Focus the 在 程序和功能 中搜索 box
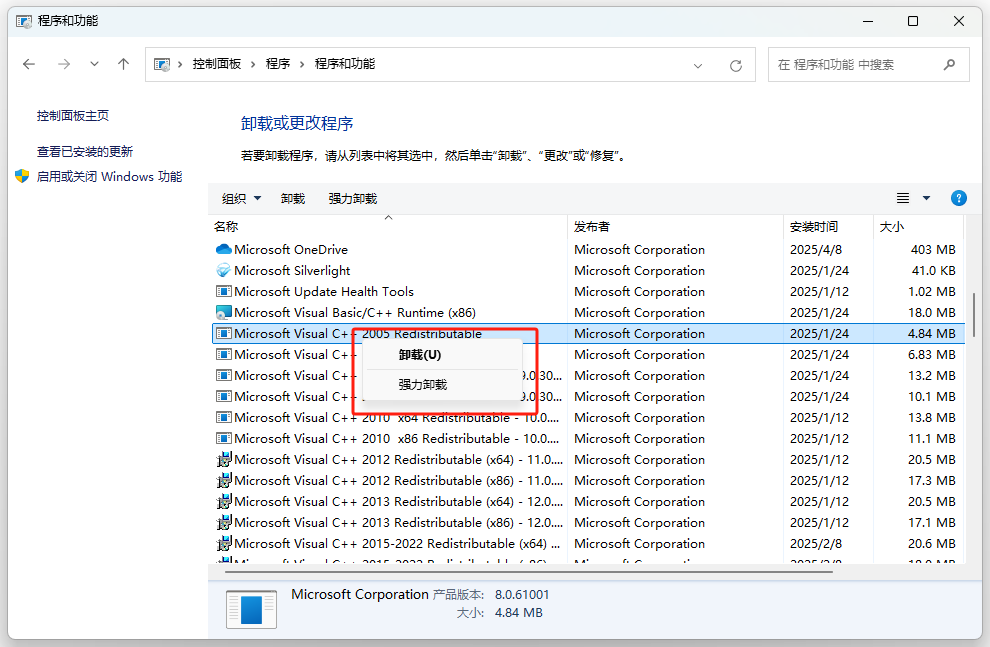This screenshot has width=990, height=647. (x=868, y=64)
